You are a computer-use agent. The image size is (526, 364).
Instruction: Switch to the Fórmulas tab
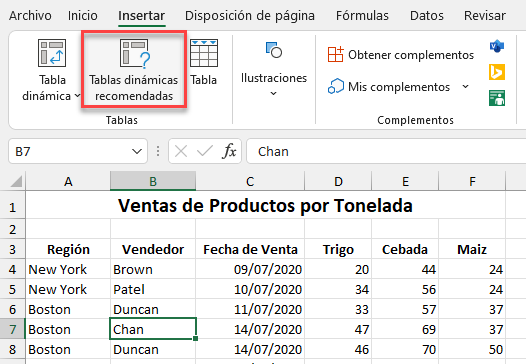pos(362,15)
